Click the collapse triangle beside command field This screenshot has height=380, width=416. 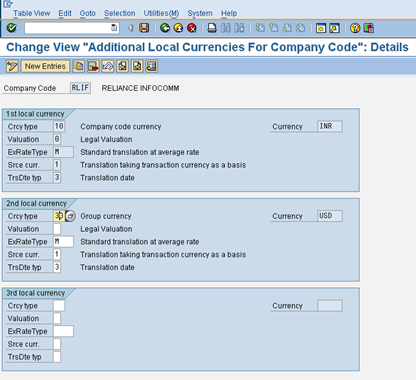pos(131,28)
